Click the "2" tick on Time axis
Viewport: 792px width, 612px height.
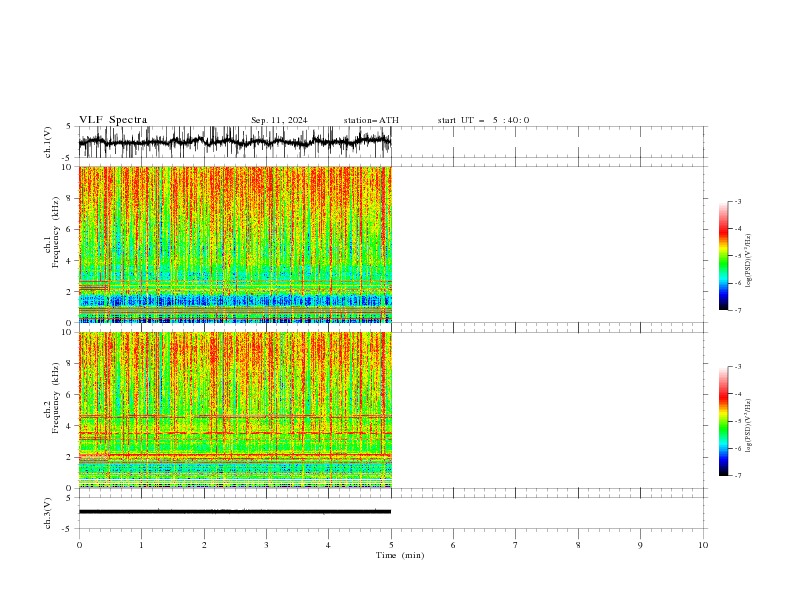[204, 545]
